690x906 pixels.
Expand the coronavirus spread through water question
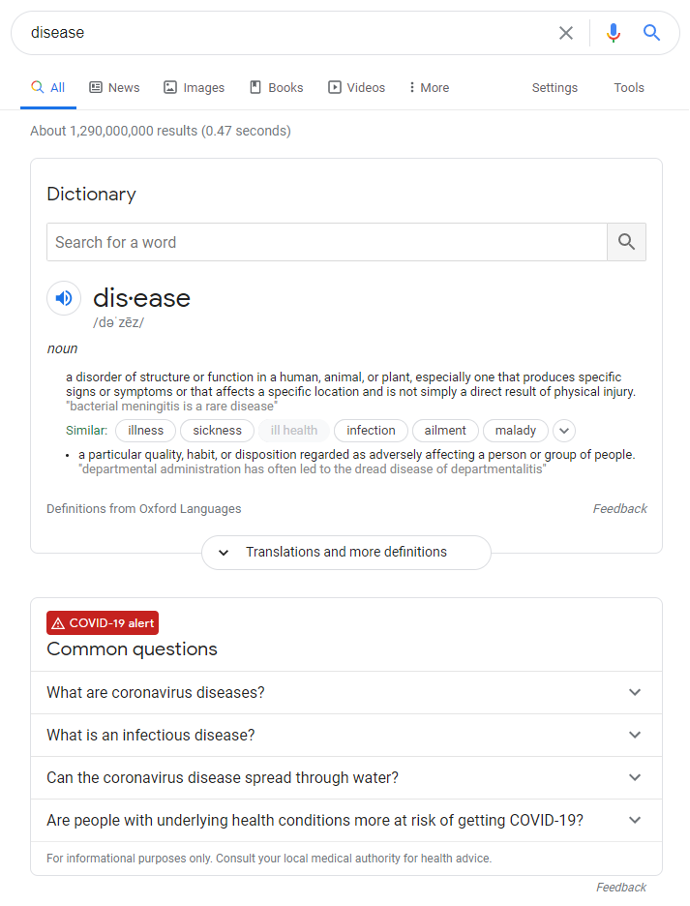pyautogui.click(x=346, y=778)
